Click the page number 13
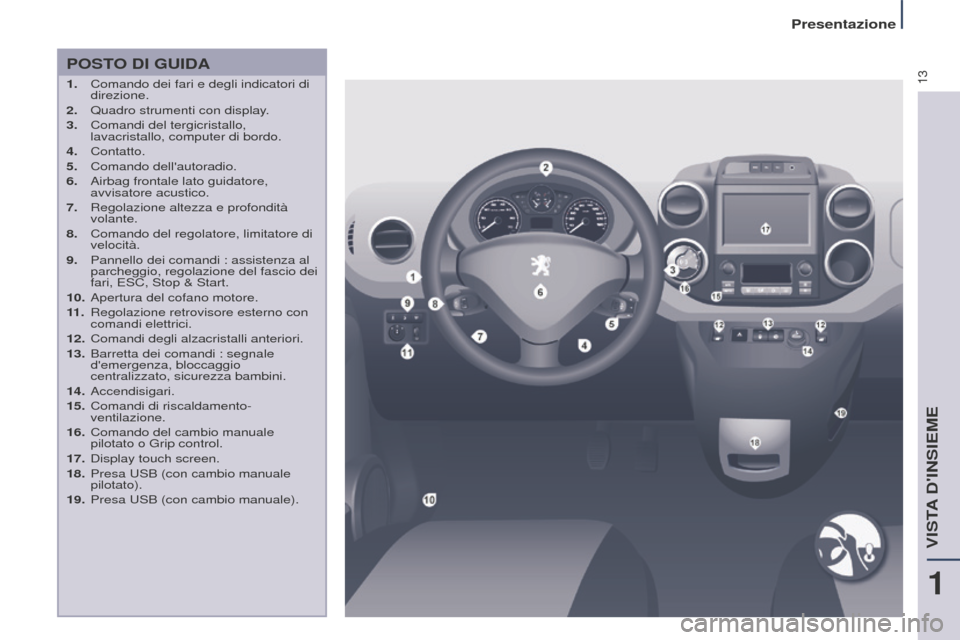Image resolution: width=960 pixels, height=640 pixels. click(923, 77)
